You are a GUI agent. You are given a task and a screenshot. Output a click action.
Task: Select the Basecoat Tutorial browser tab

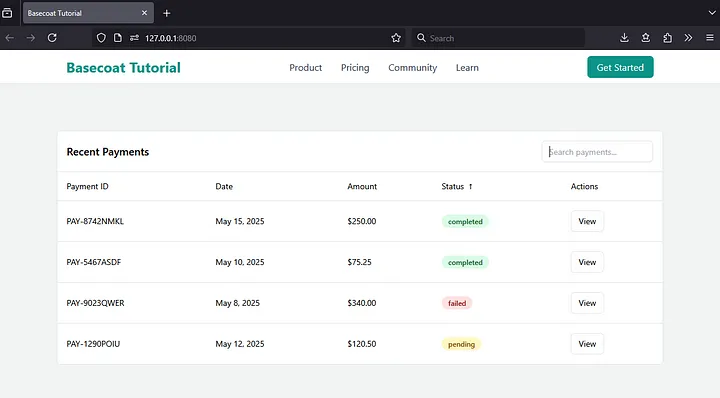click(x=88, y=13)
